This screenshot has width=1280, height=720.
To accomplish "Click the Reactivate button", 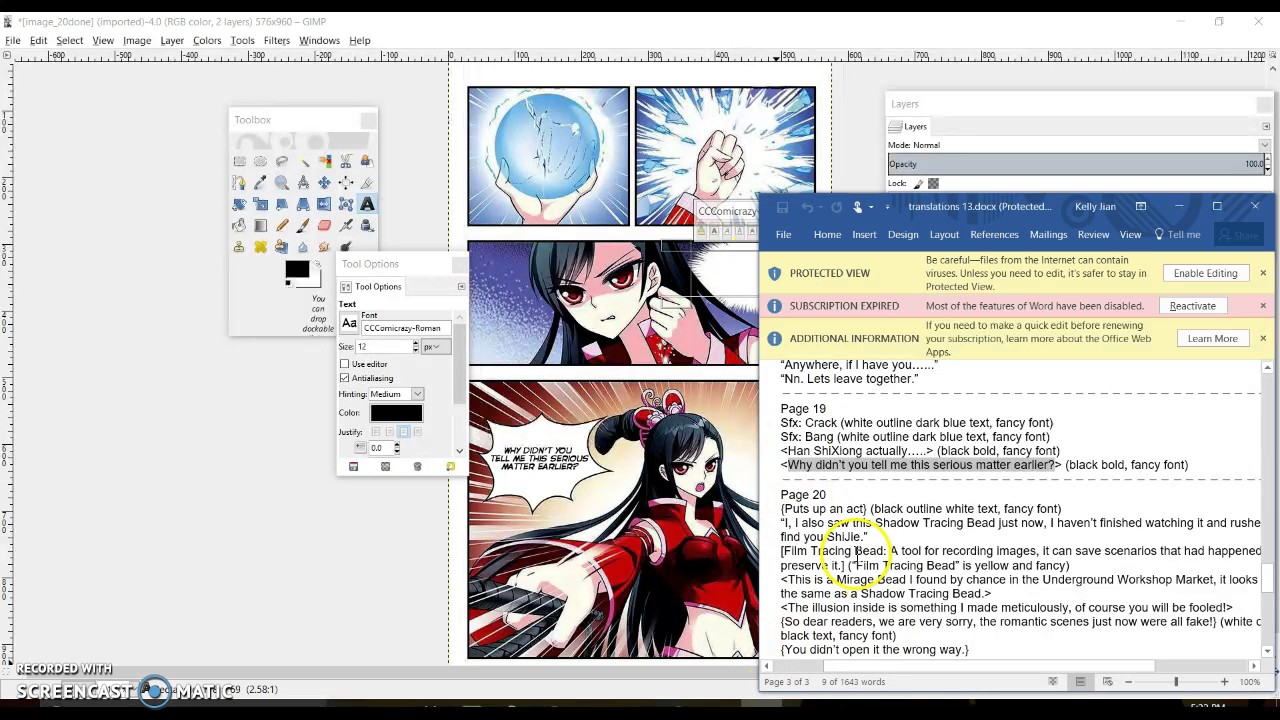I will [1192, 306].
